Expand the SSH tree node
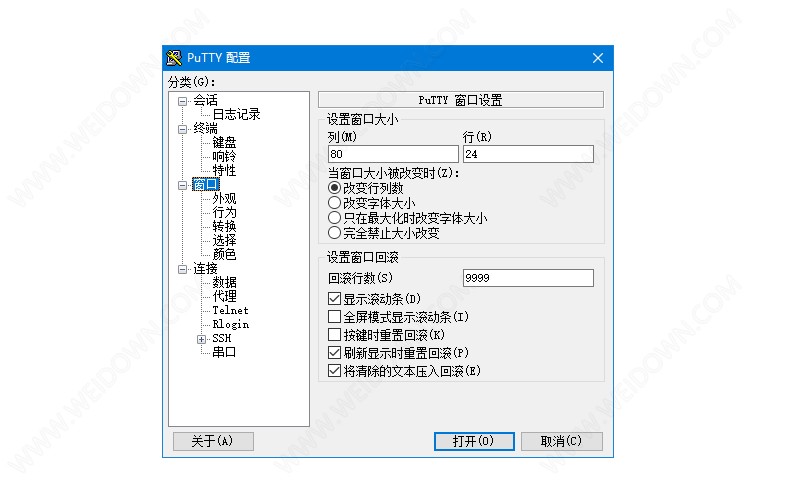Image resolution: width=790 pixels, height=500 pixels. click(201, 339)
